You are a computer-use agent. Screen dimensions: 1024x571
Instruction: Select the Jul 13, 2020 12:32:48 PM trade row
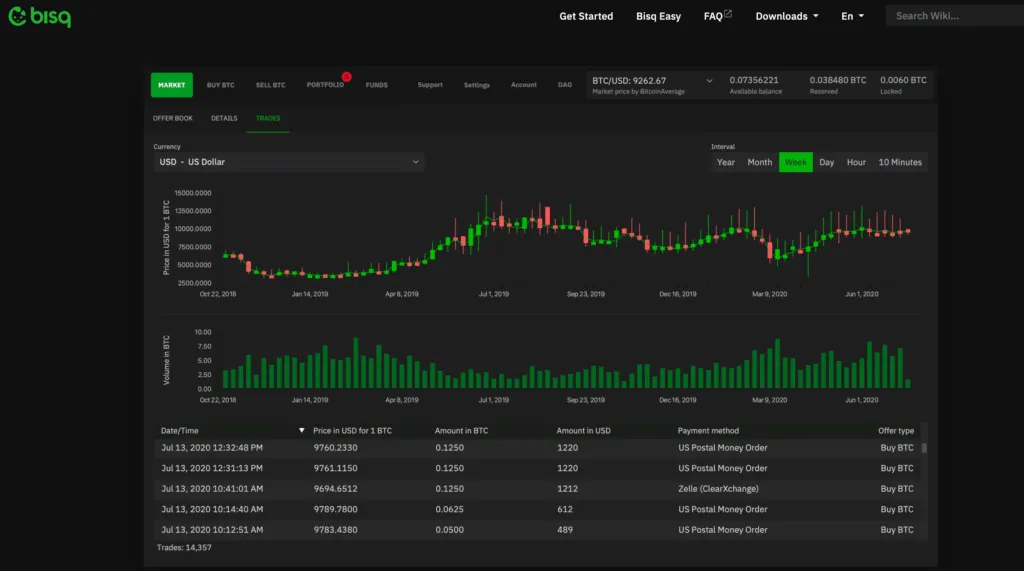(x=537, y=448)
